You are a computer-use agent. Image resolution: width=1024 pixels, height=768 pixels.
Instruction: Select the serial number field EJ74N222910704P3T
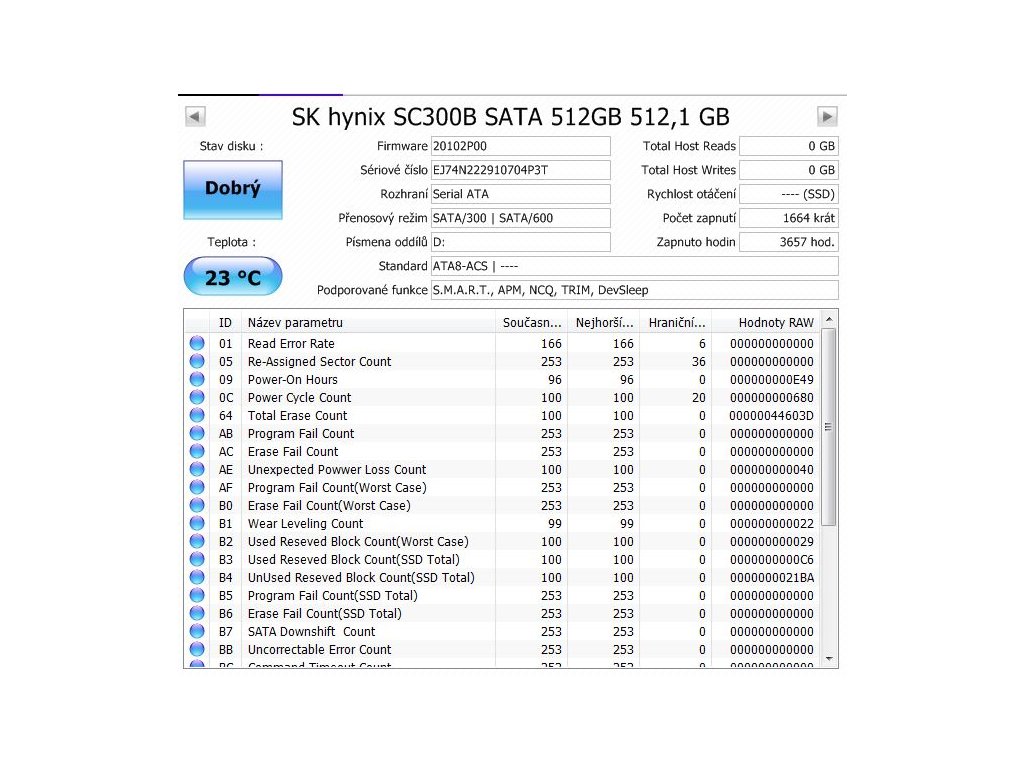[520, 170]
